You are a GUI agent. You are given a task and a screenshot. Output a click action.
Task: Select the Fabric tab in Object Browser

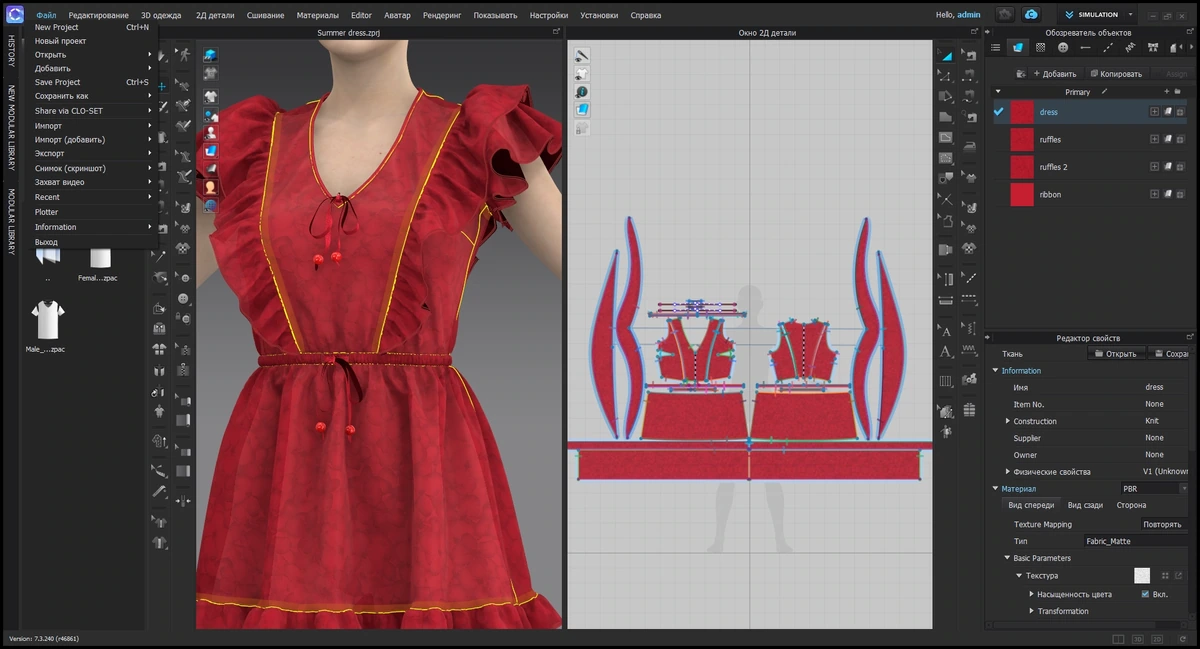pos(1017,47)
